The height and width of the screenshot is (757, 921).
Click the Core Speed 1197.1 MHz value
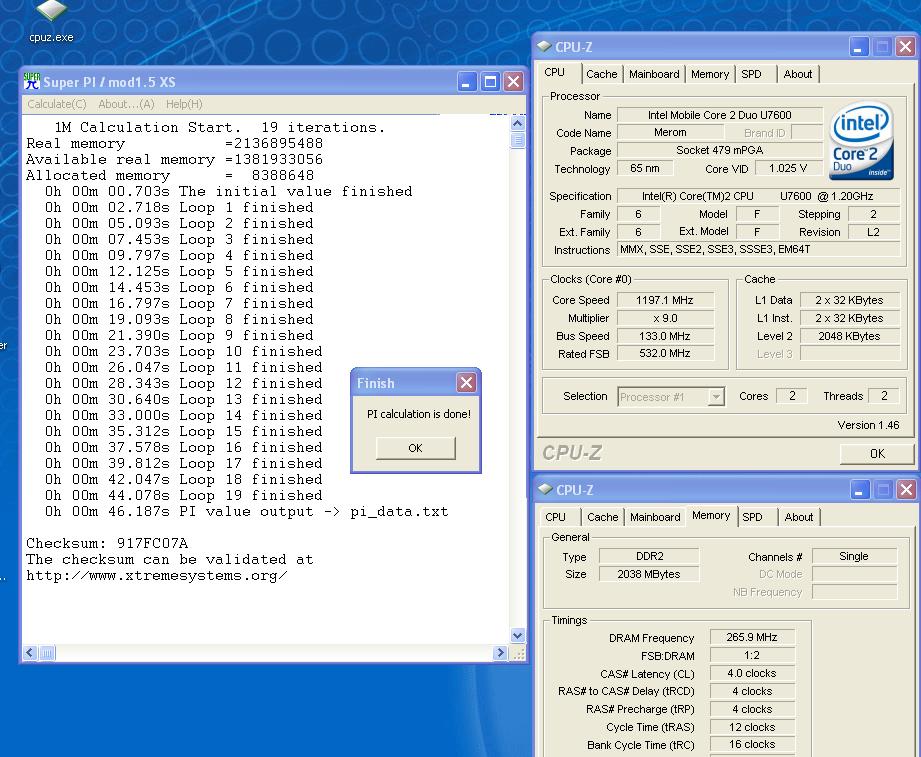coord(665,300)
